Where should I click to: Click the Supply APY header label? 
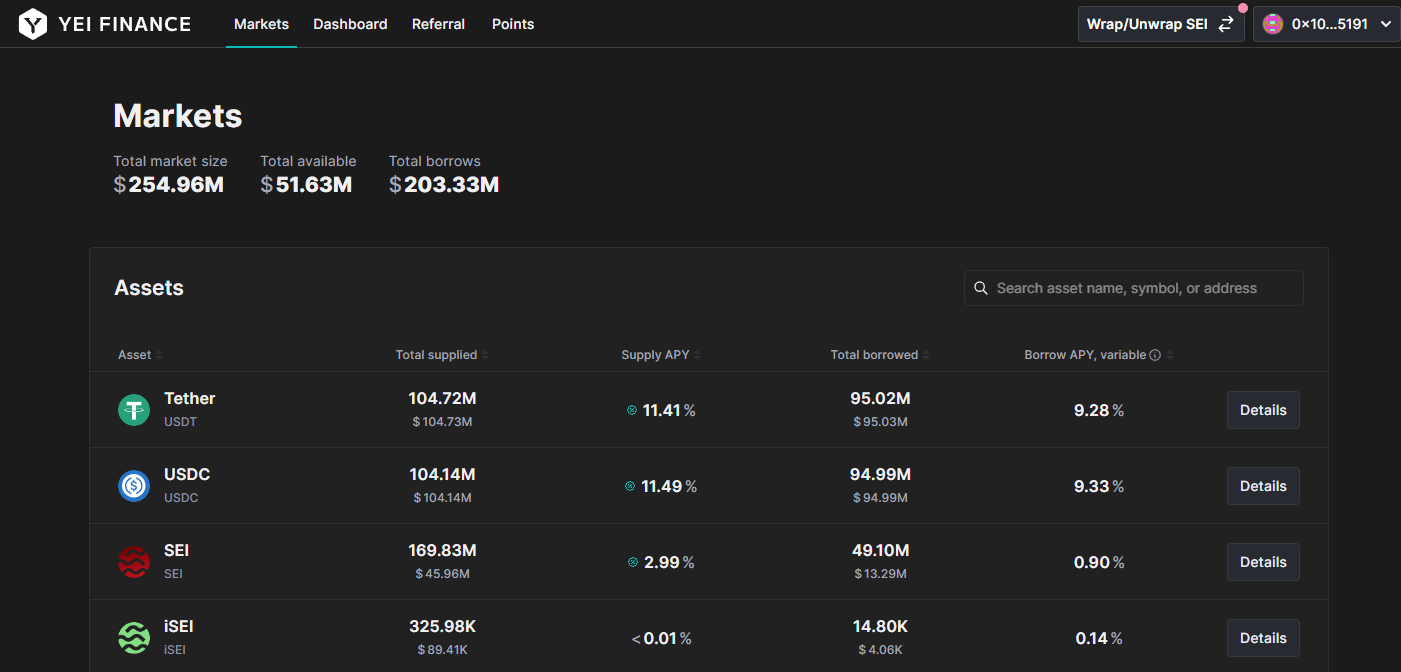(x=655, y=355)
